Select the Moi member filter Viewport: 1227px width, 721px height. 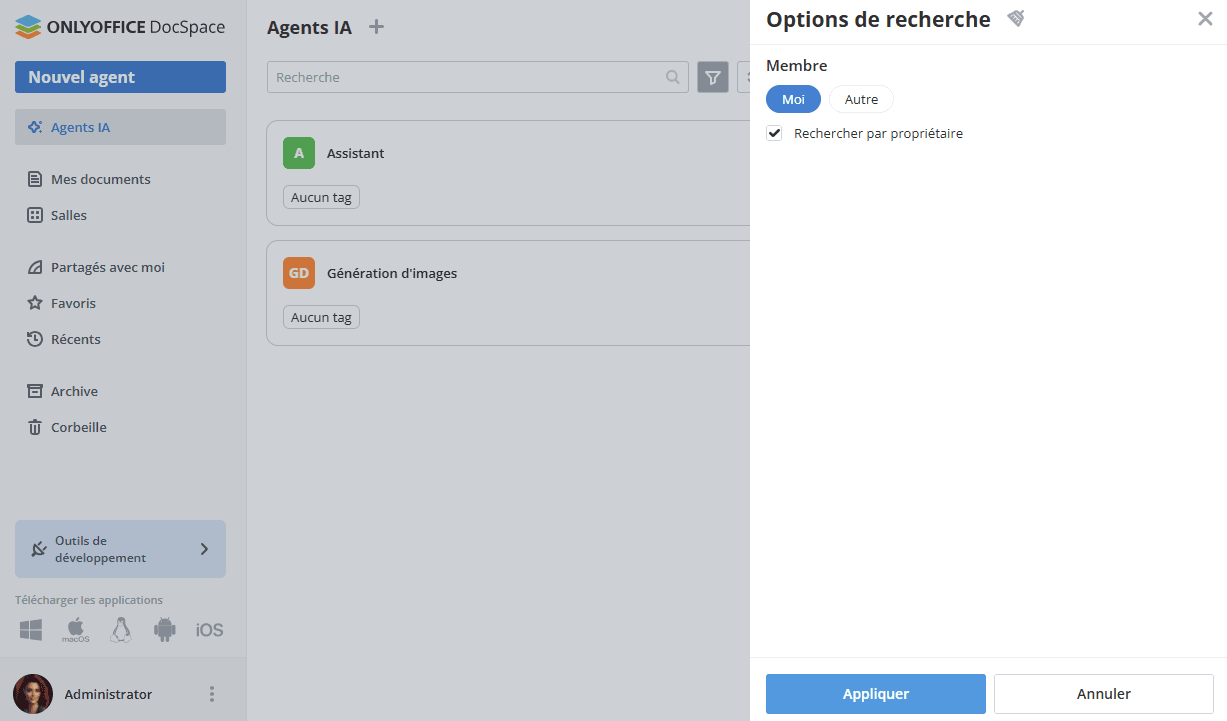[x=793, y=99]
